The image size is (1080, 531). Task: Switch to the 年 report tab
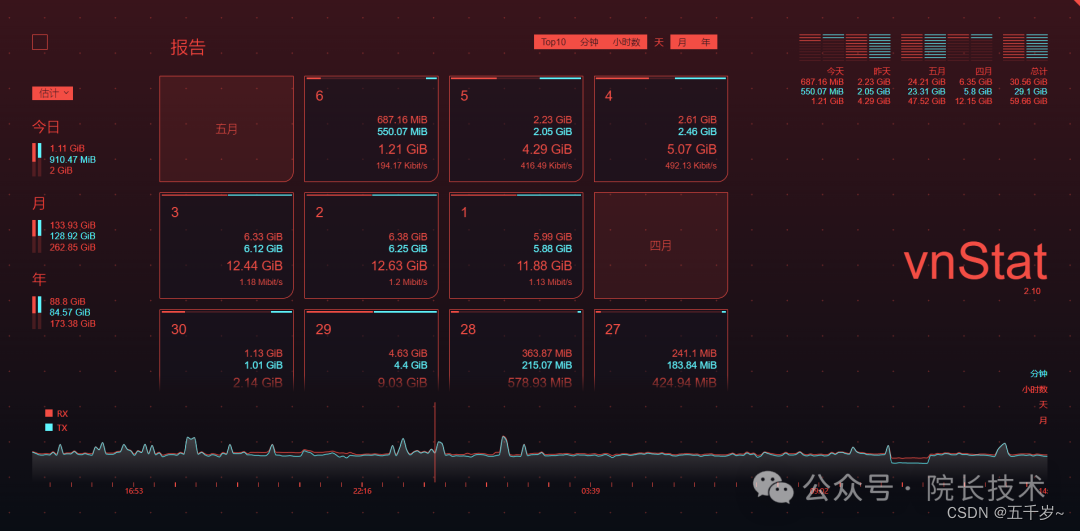point(706,43)
